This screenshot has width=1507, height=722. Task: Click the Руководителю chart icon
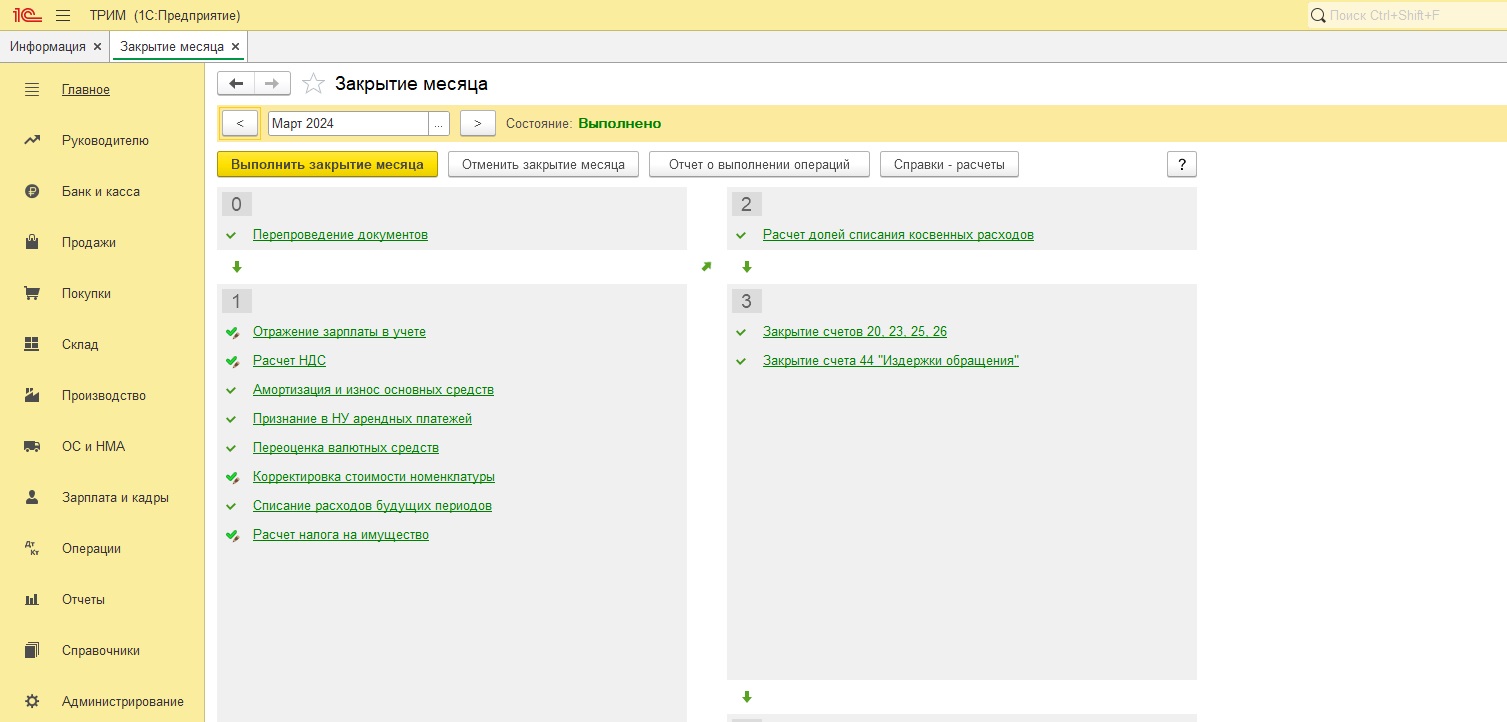[32, 141]
